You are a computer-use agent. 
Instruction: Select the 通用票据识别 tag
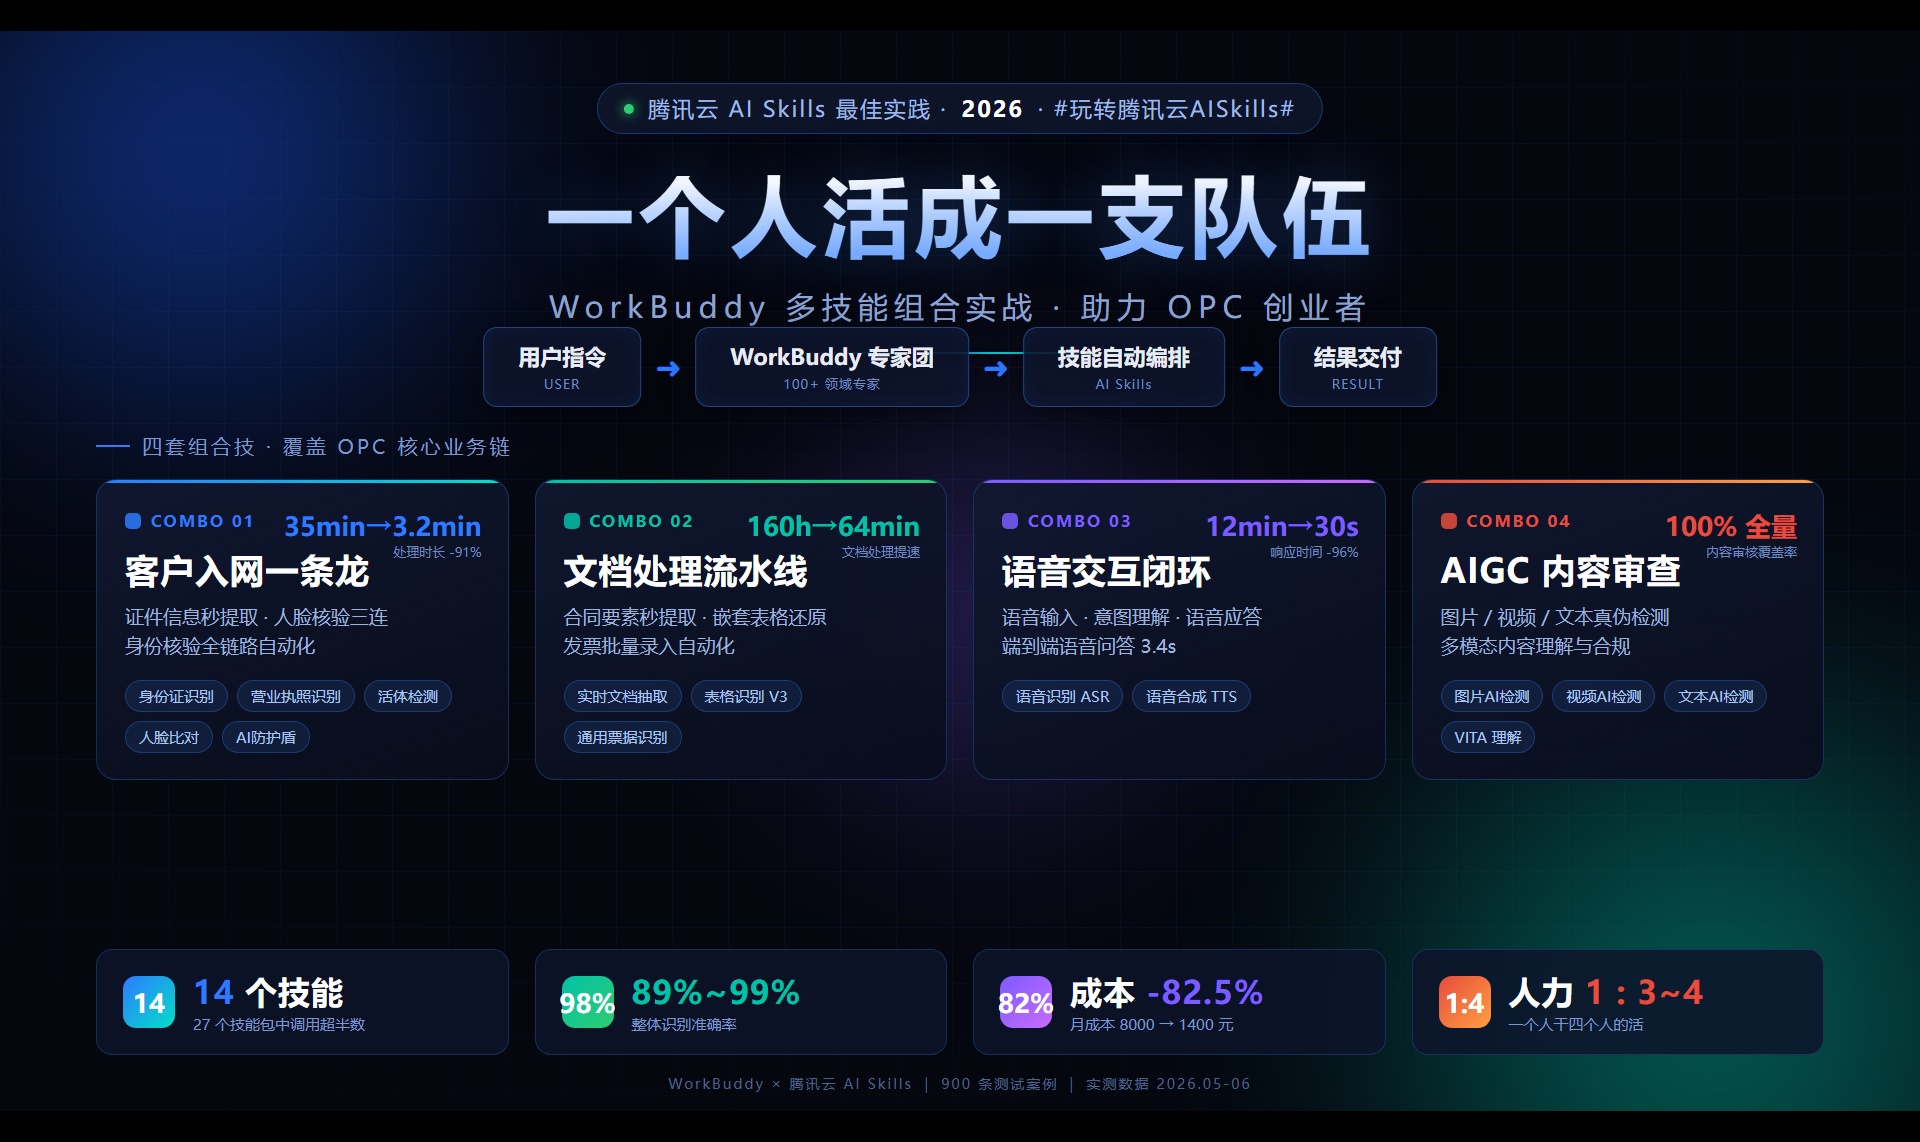(x=622, y=737)
